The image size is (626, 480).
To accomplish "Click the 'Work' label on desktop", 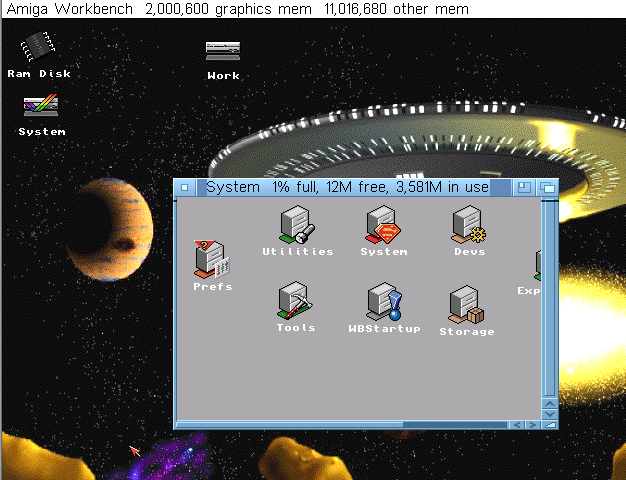I will click(223, 75).
